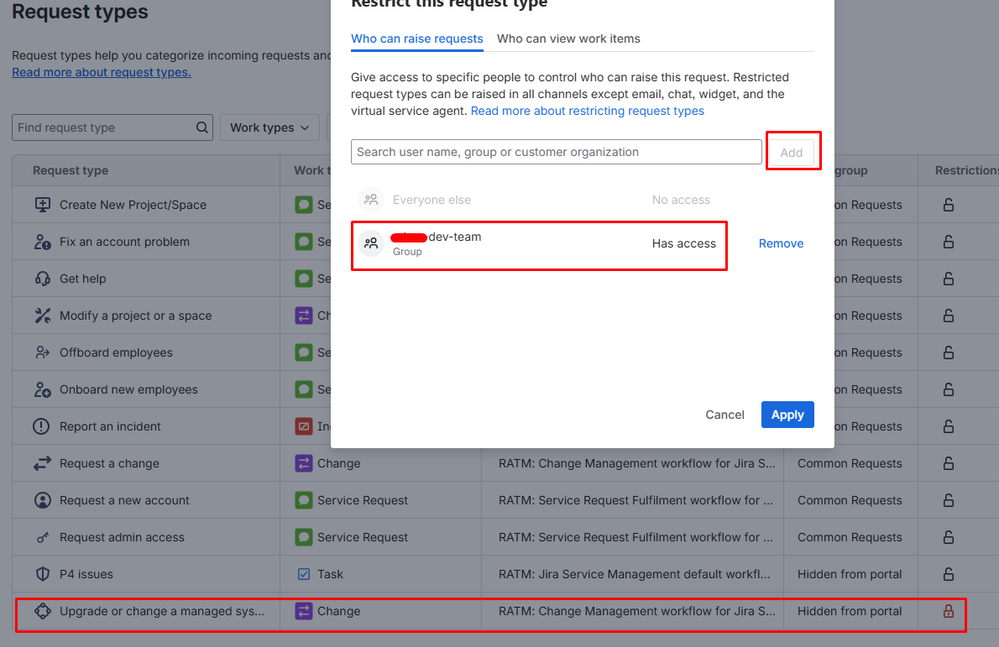Click the restriction lock icon for Get help
Viewport: 999px width, 647px height.
[948, 278]
